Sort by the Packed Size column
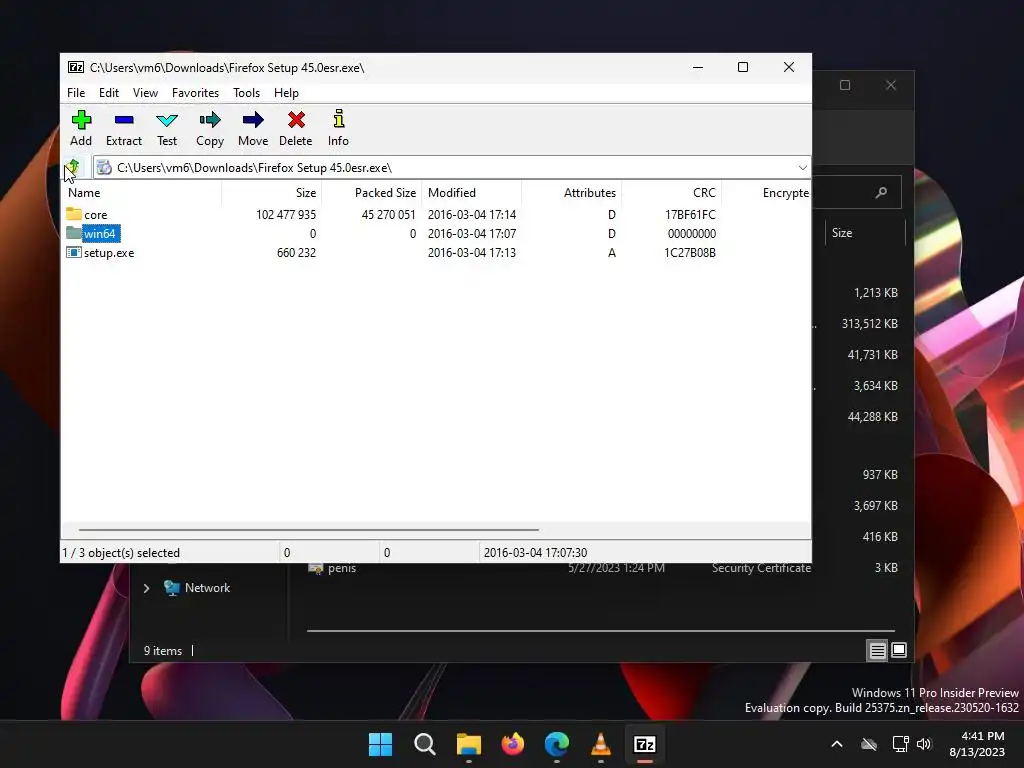Screen dimensions: 1024x768 pyautogui.click(x=372, y=193)
